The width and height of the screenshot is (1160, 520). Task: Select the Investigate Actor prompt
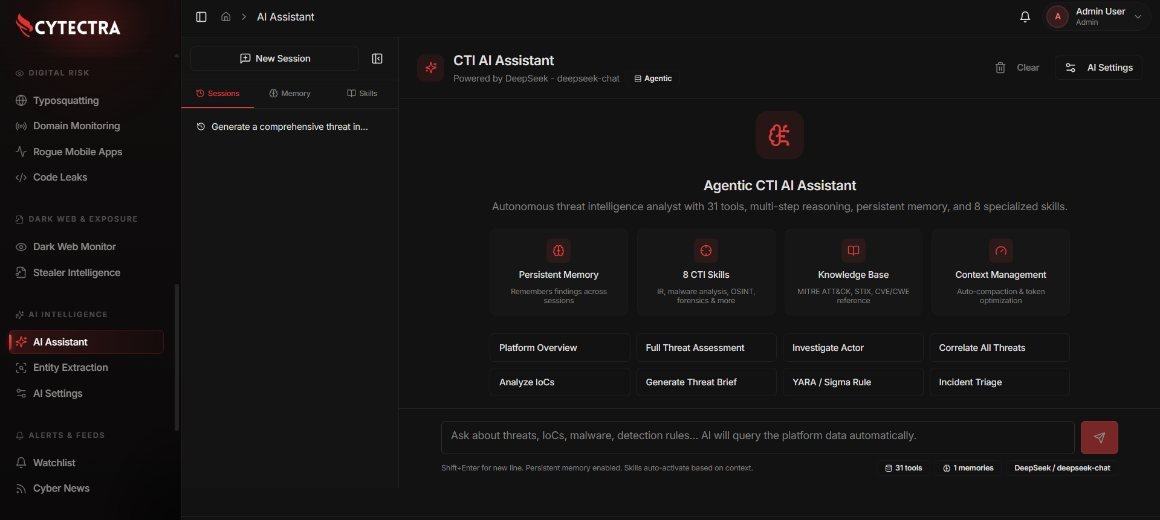(853, 348)
